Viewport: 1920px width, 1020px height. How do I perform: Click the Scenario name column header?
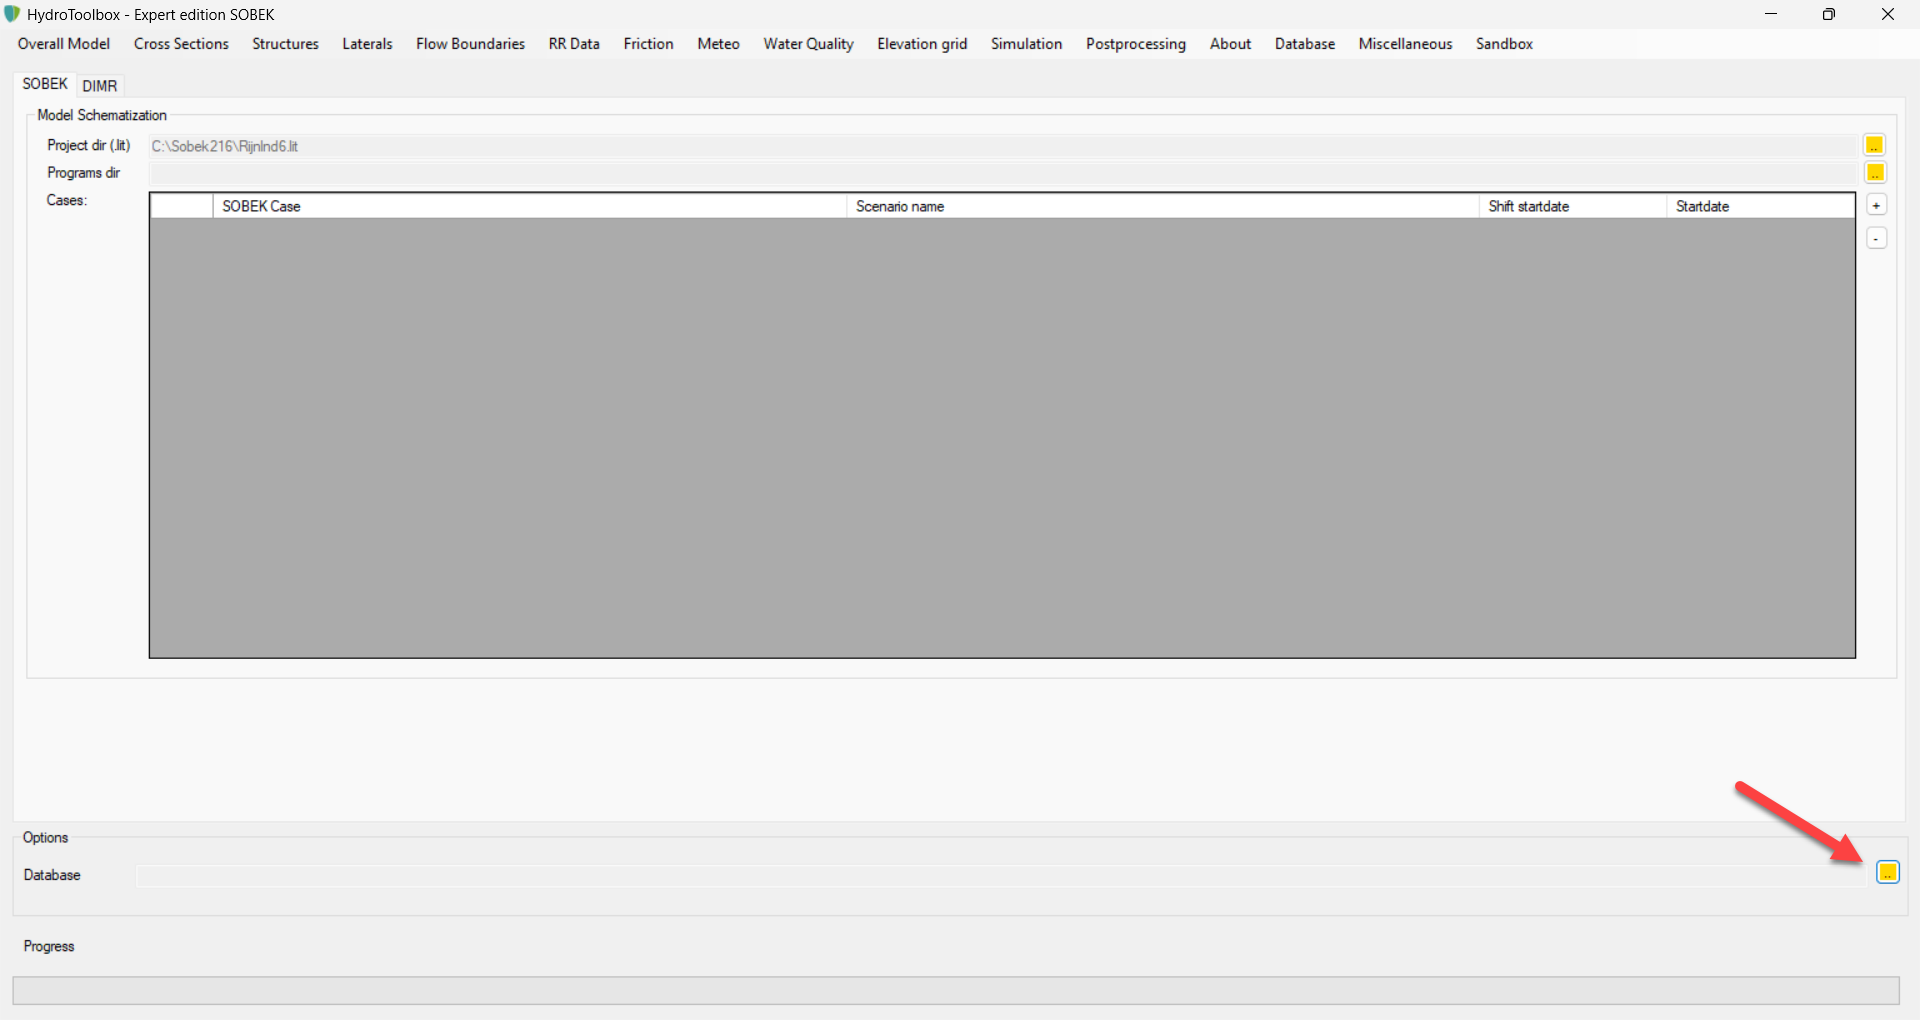pos(1162,206)
